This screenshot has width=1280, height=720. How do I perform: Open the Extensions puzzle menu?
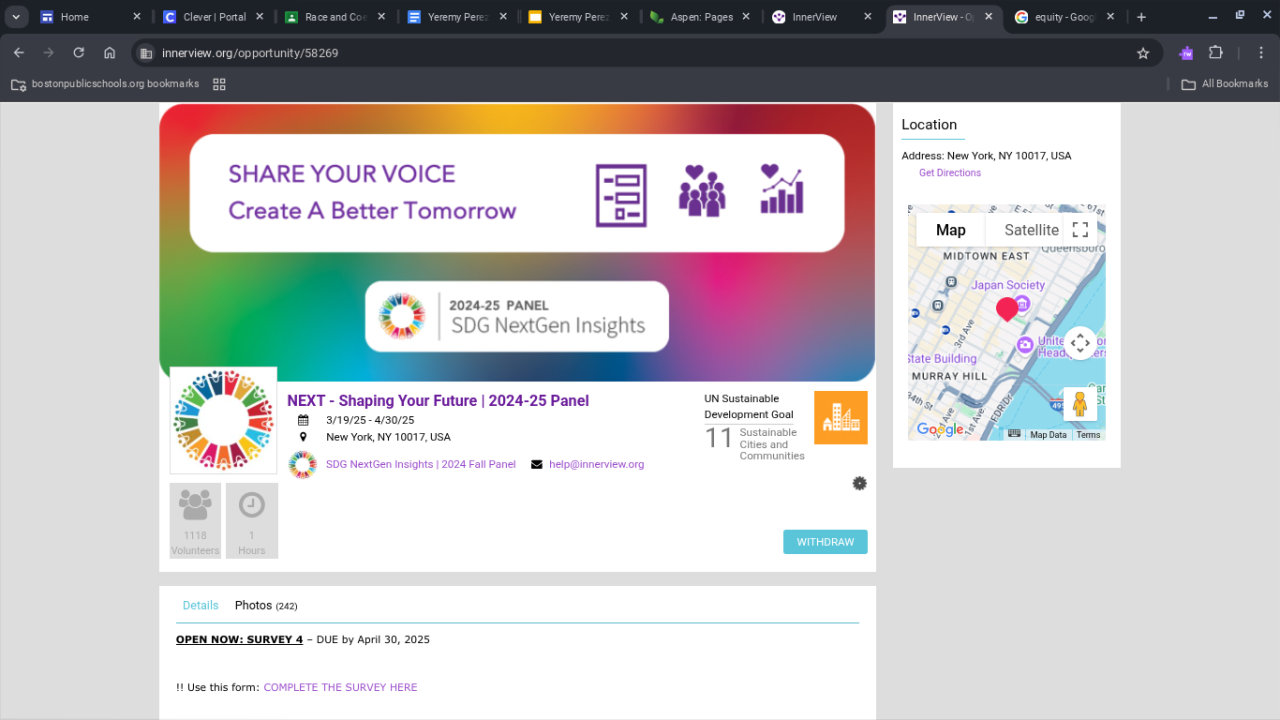coord(1216,53)
